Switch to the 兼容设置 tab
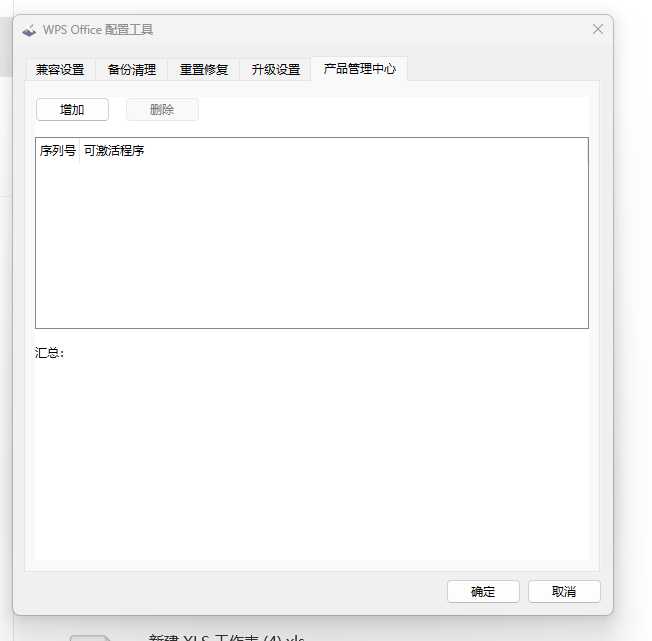652x641 pixels. click(x=60, y=69)
